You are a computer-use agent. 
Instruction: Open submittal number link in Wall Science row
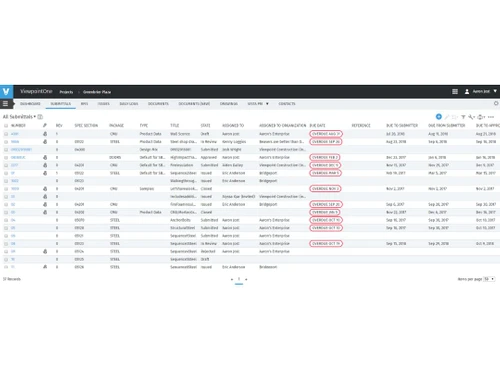(x=15, y=134)
